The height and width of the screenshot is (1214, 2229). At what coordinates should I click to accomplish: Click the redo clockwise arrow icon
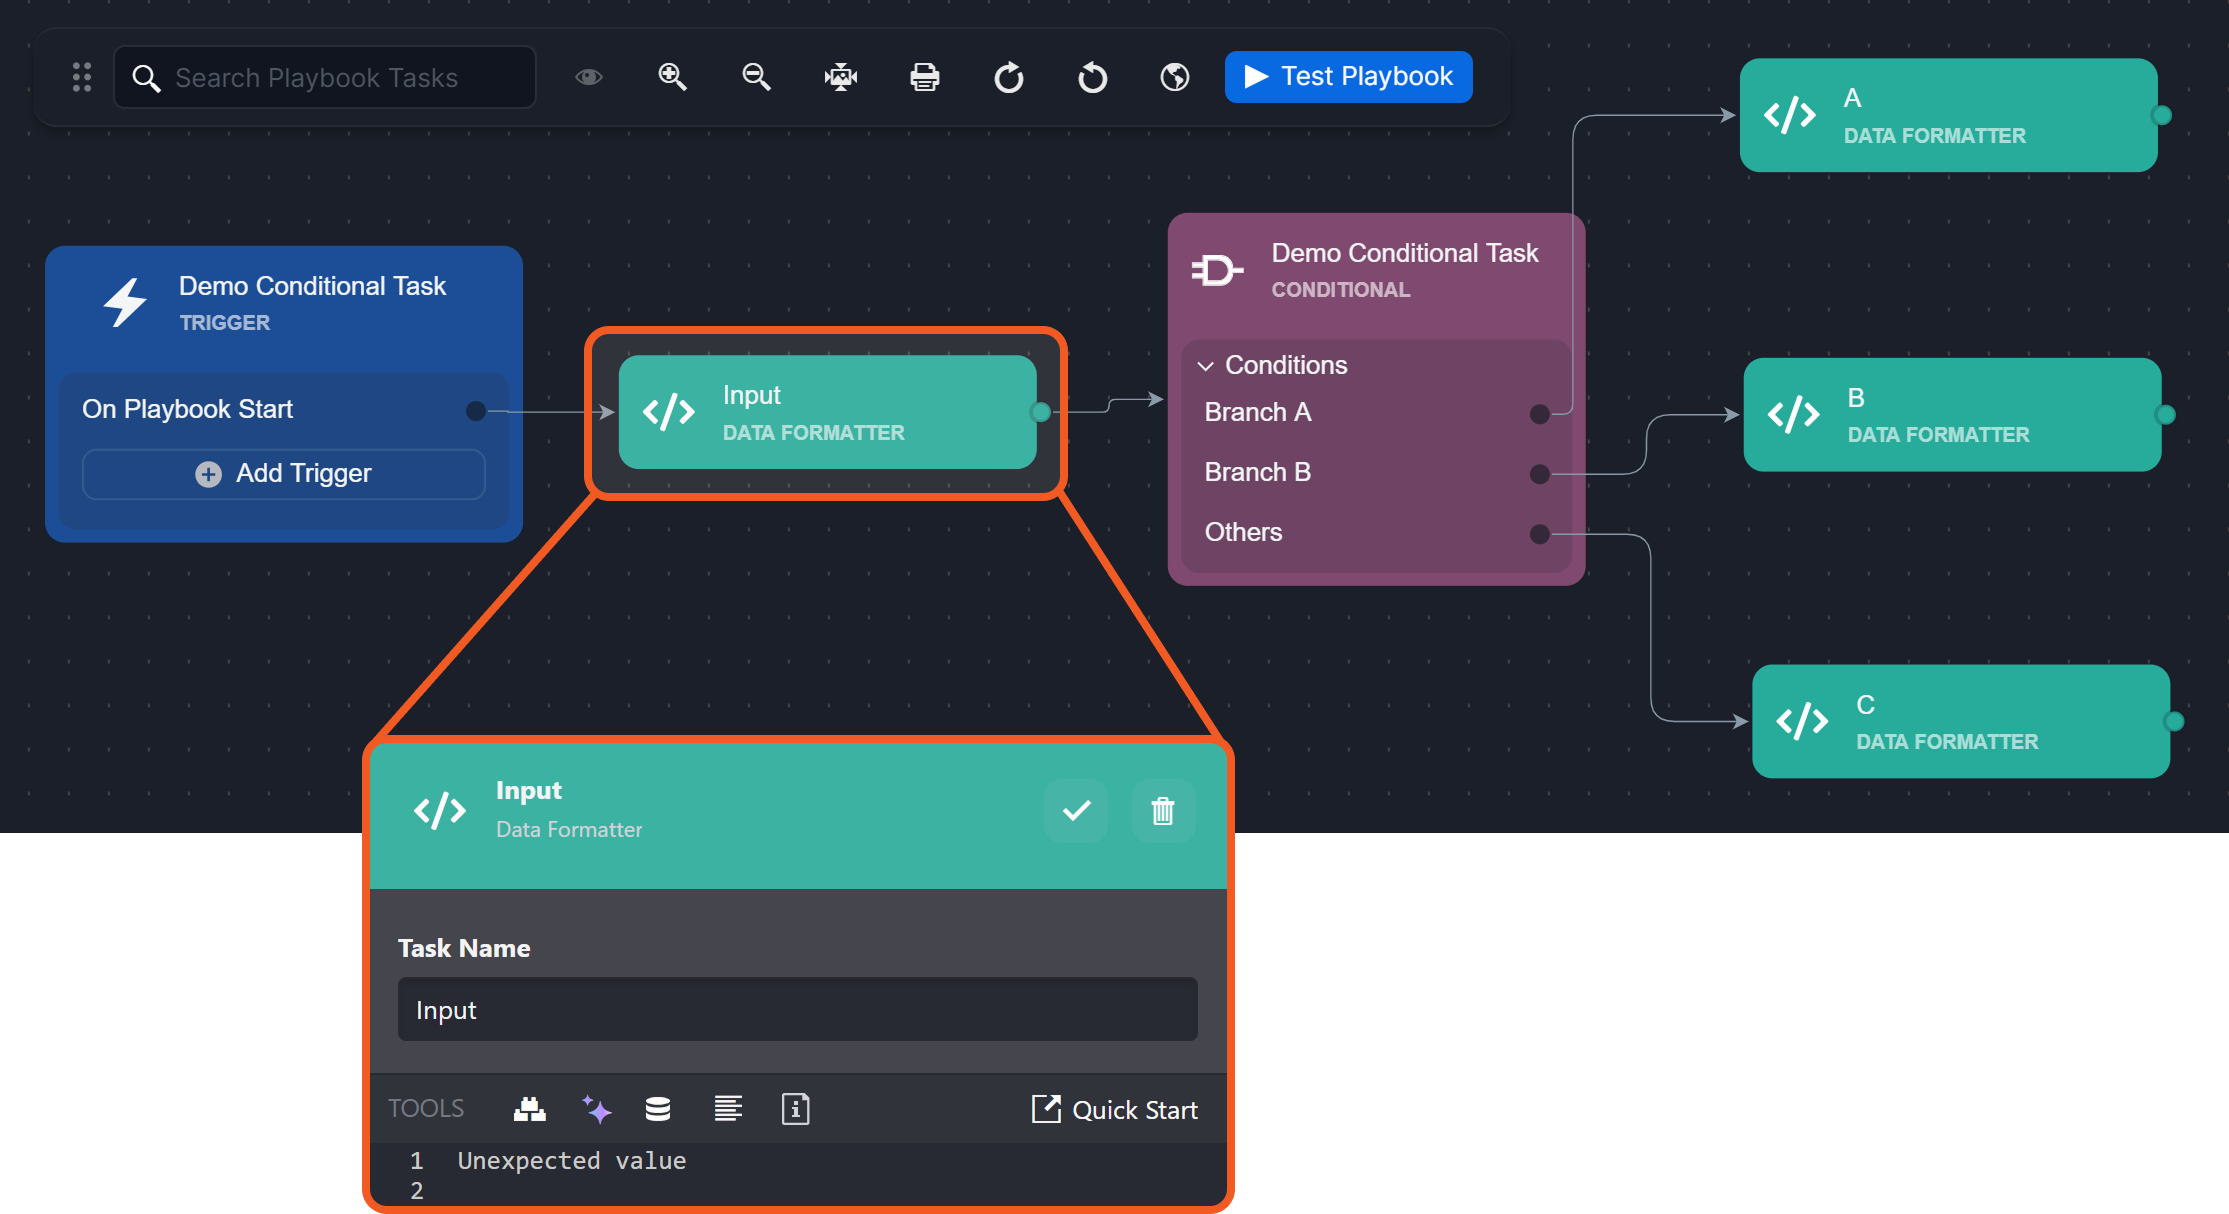click(x=1008, y=77)
